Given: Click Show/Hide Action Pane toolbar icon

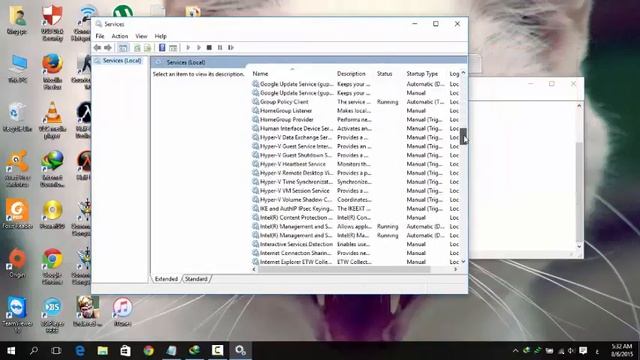Looking at the screenshot, I should point(173,48).
